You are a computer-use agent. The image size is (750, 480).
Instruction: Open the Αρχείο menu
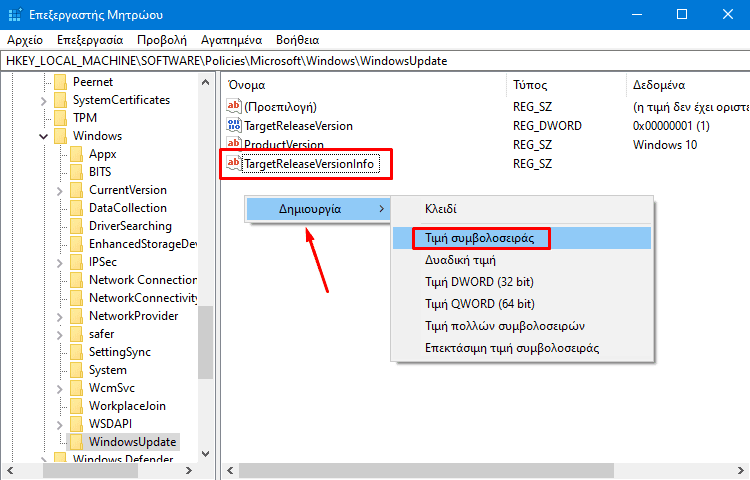point(25,40)
